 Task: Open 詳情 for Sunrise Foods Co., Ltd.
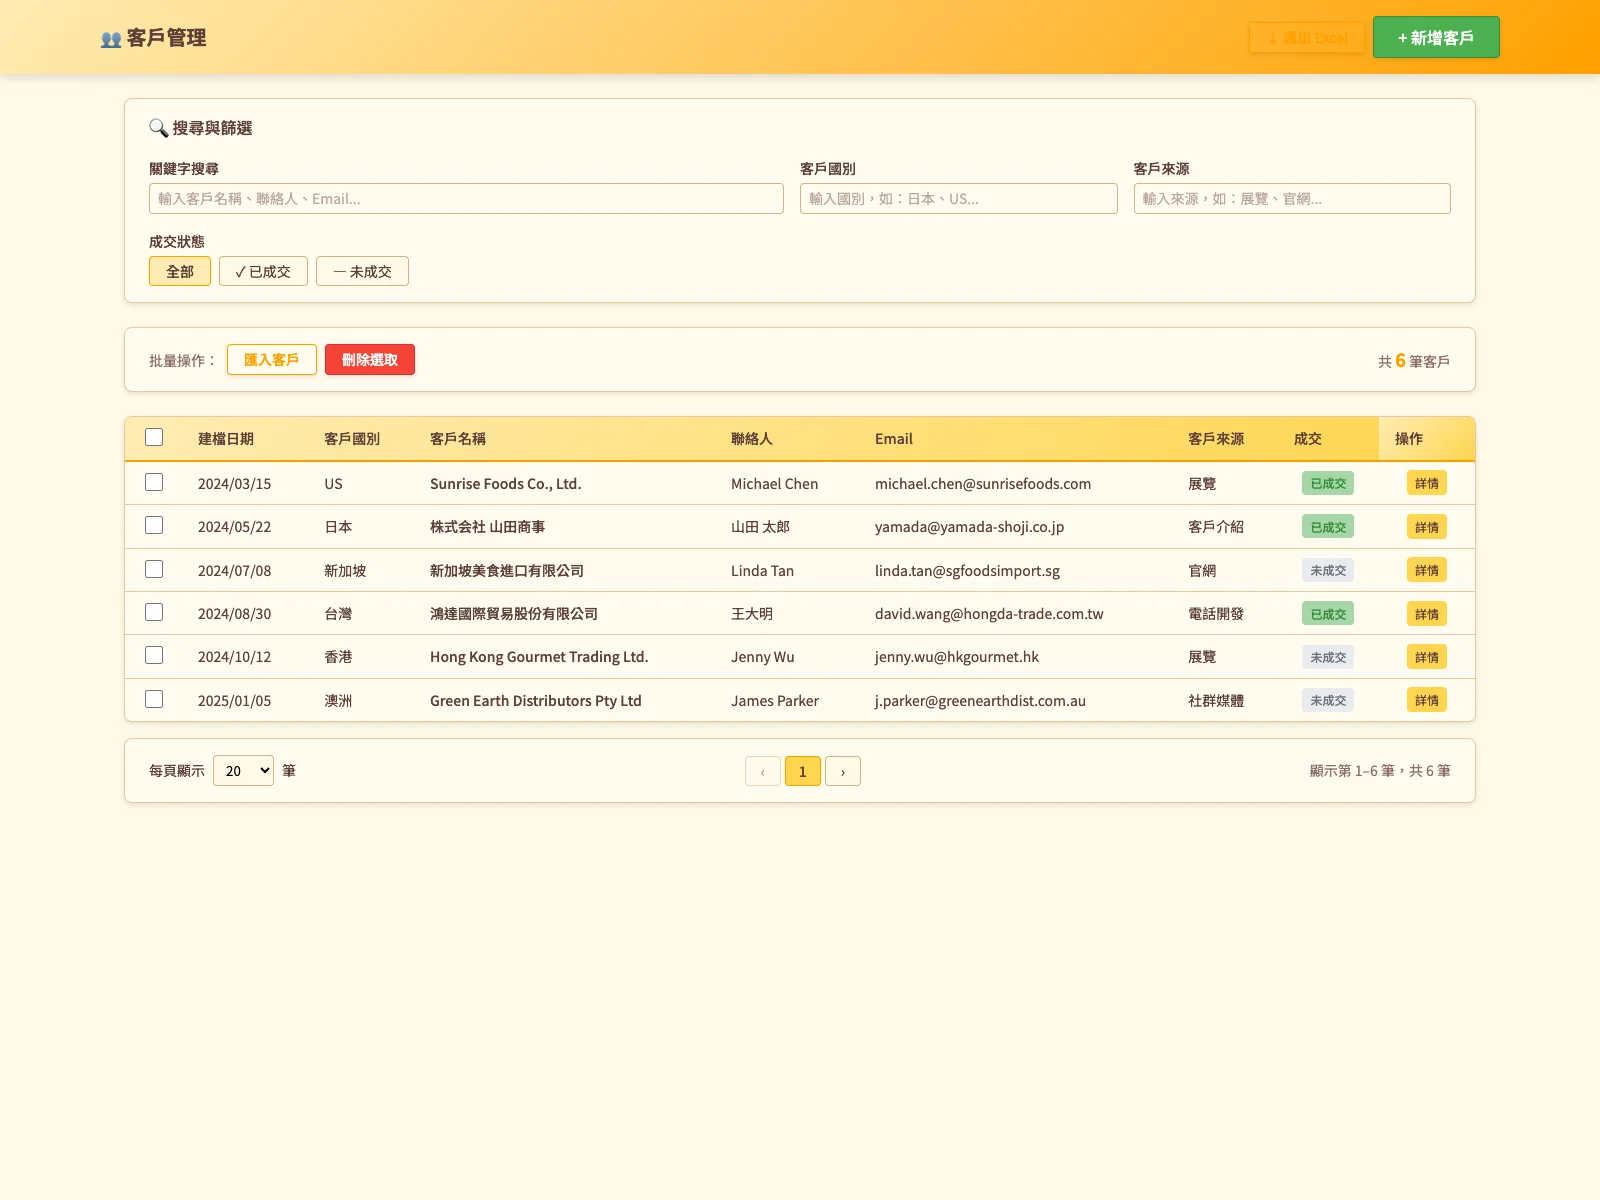[1427, 483]
